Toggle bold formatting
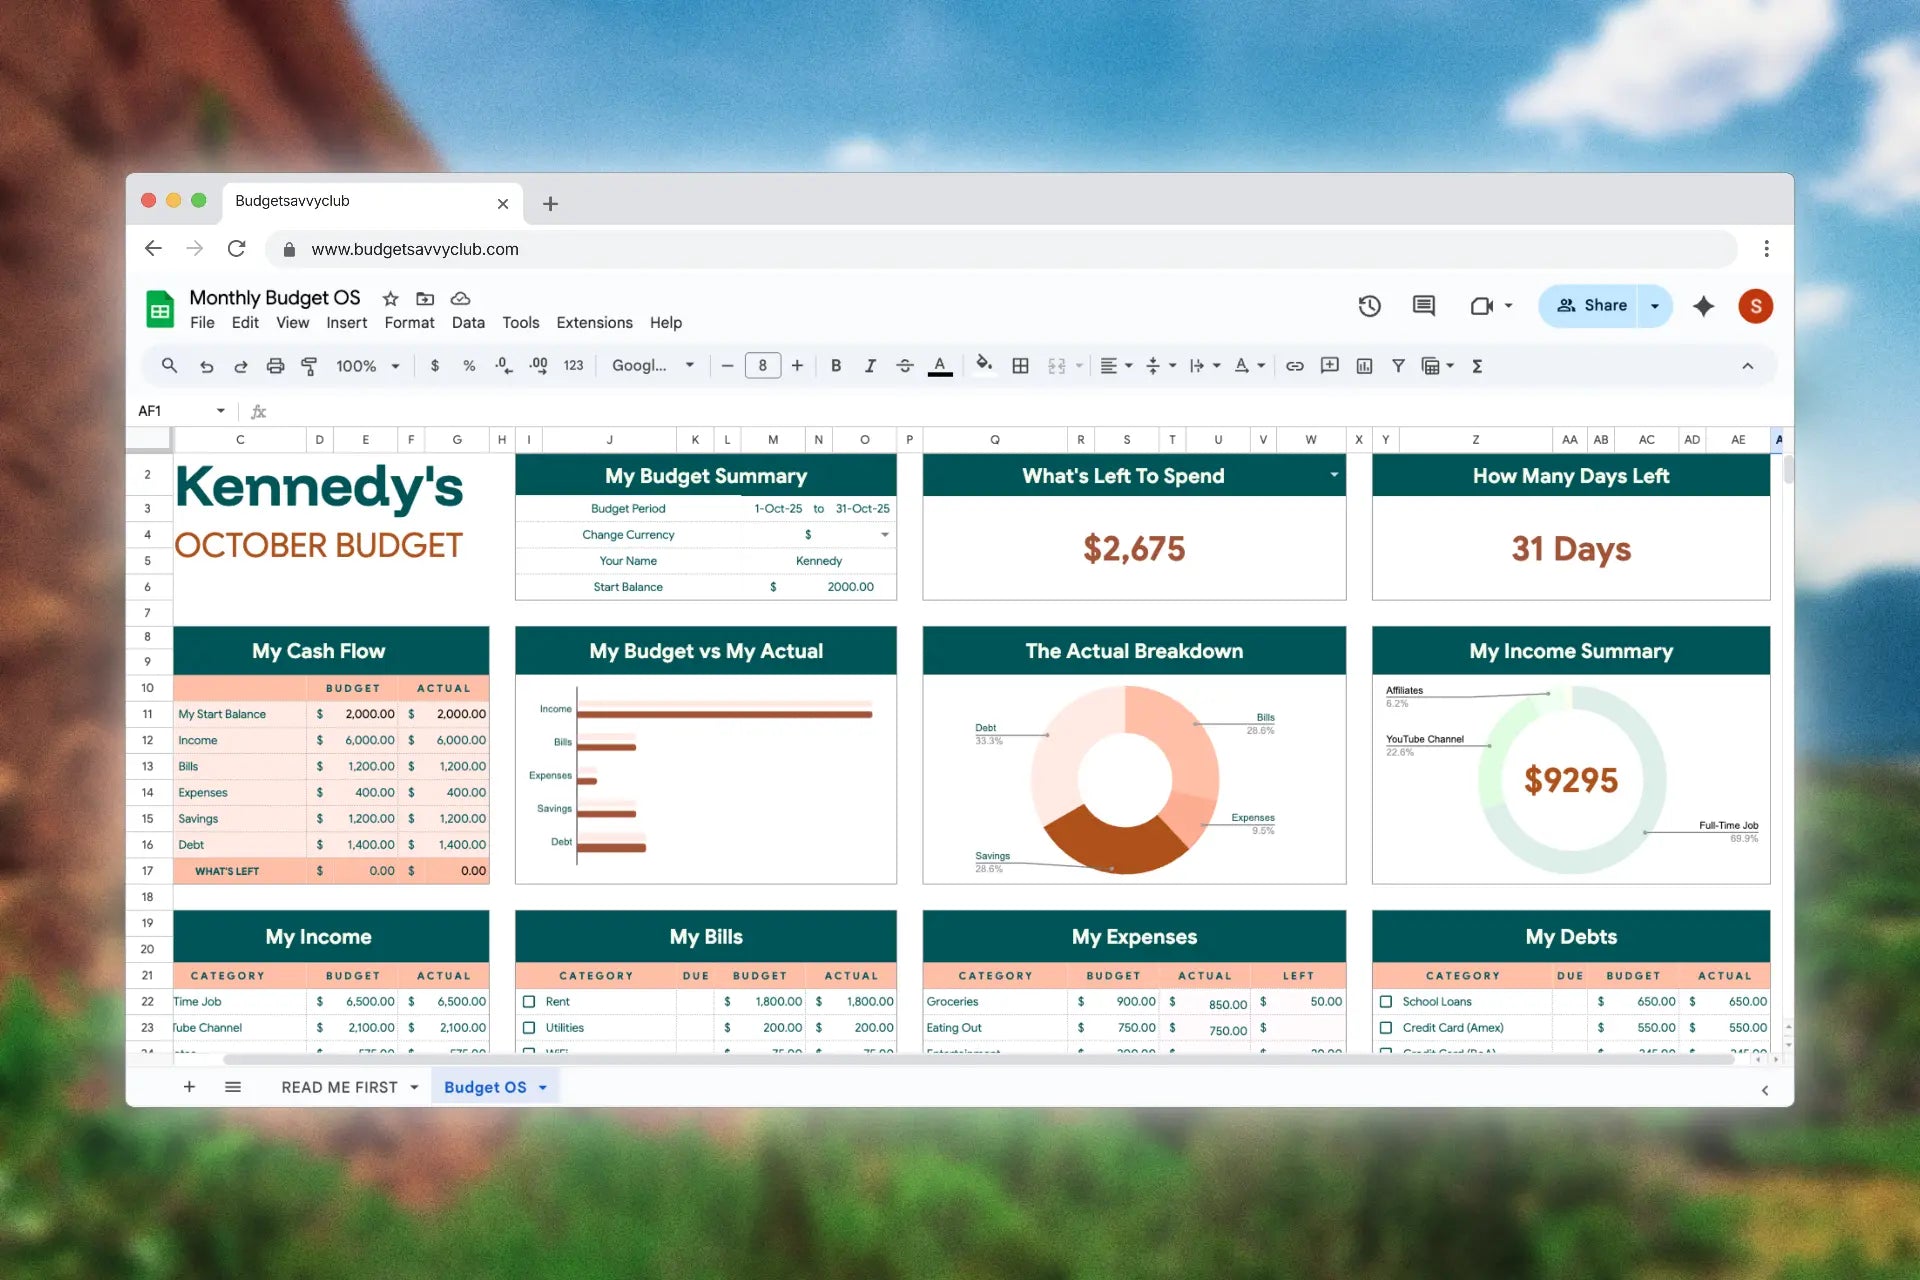This screenshot has height=1280, width=1920. coord(836,366)
